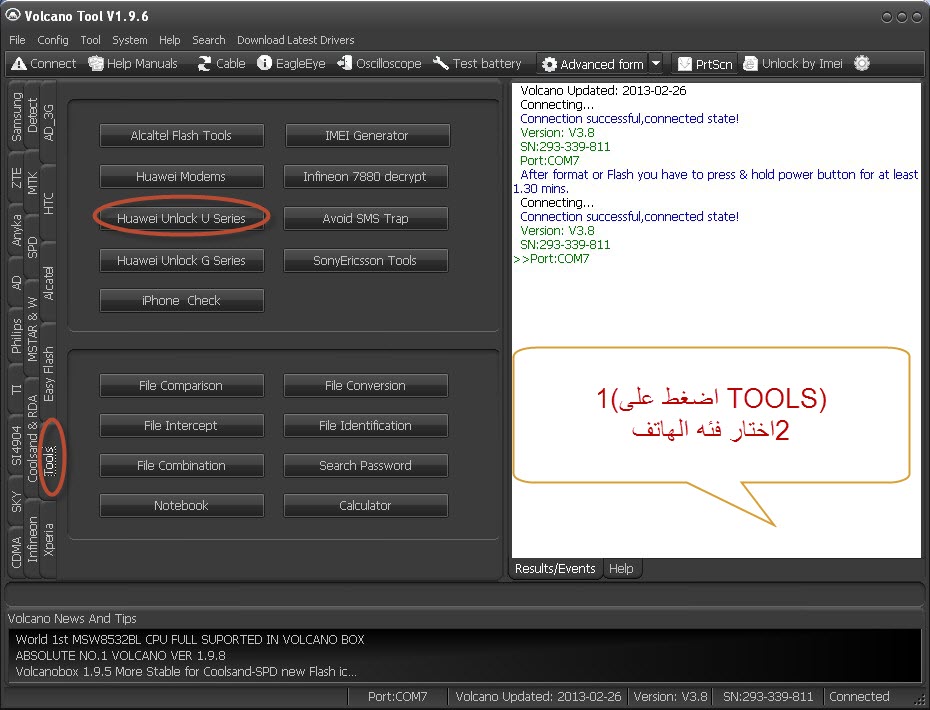Click the Connect warning icon
930x710 pixels.
pos(19,63)
